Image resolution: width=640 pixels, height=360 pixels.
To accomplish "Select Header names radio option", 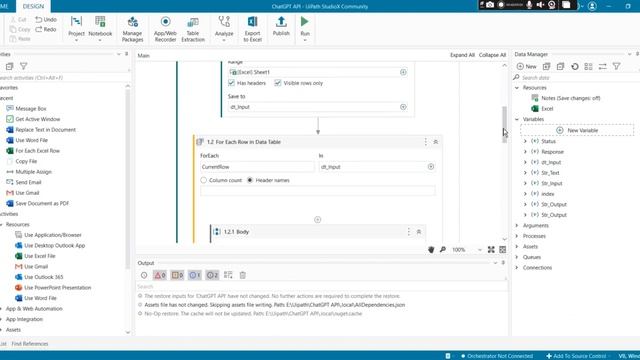I will [x=250, y=180].
